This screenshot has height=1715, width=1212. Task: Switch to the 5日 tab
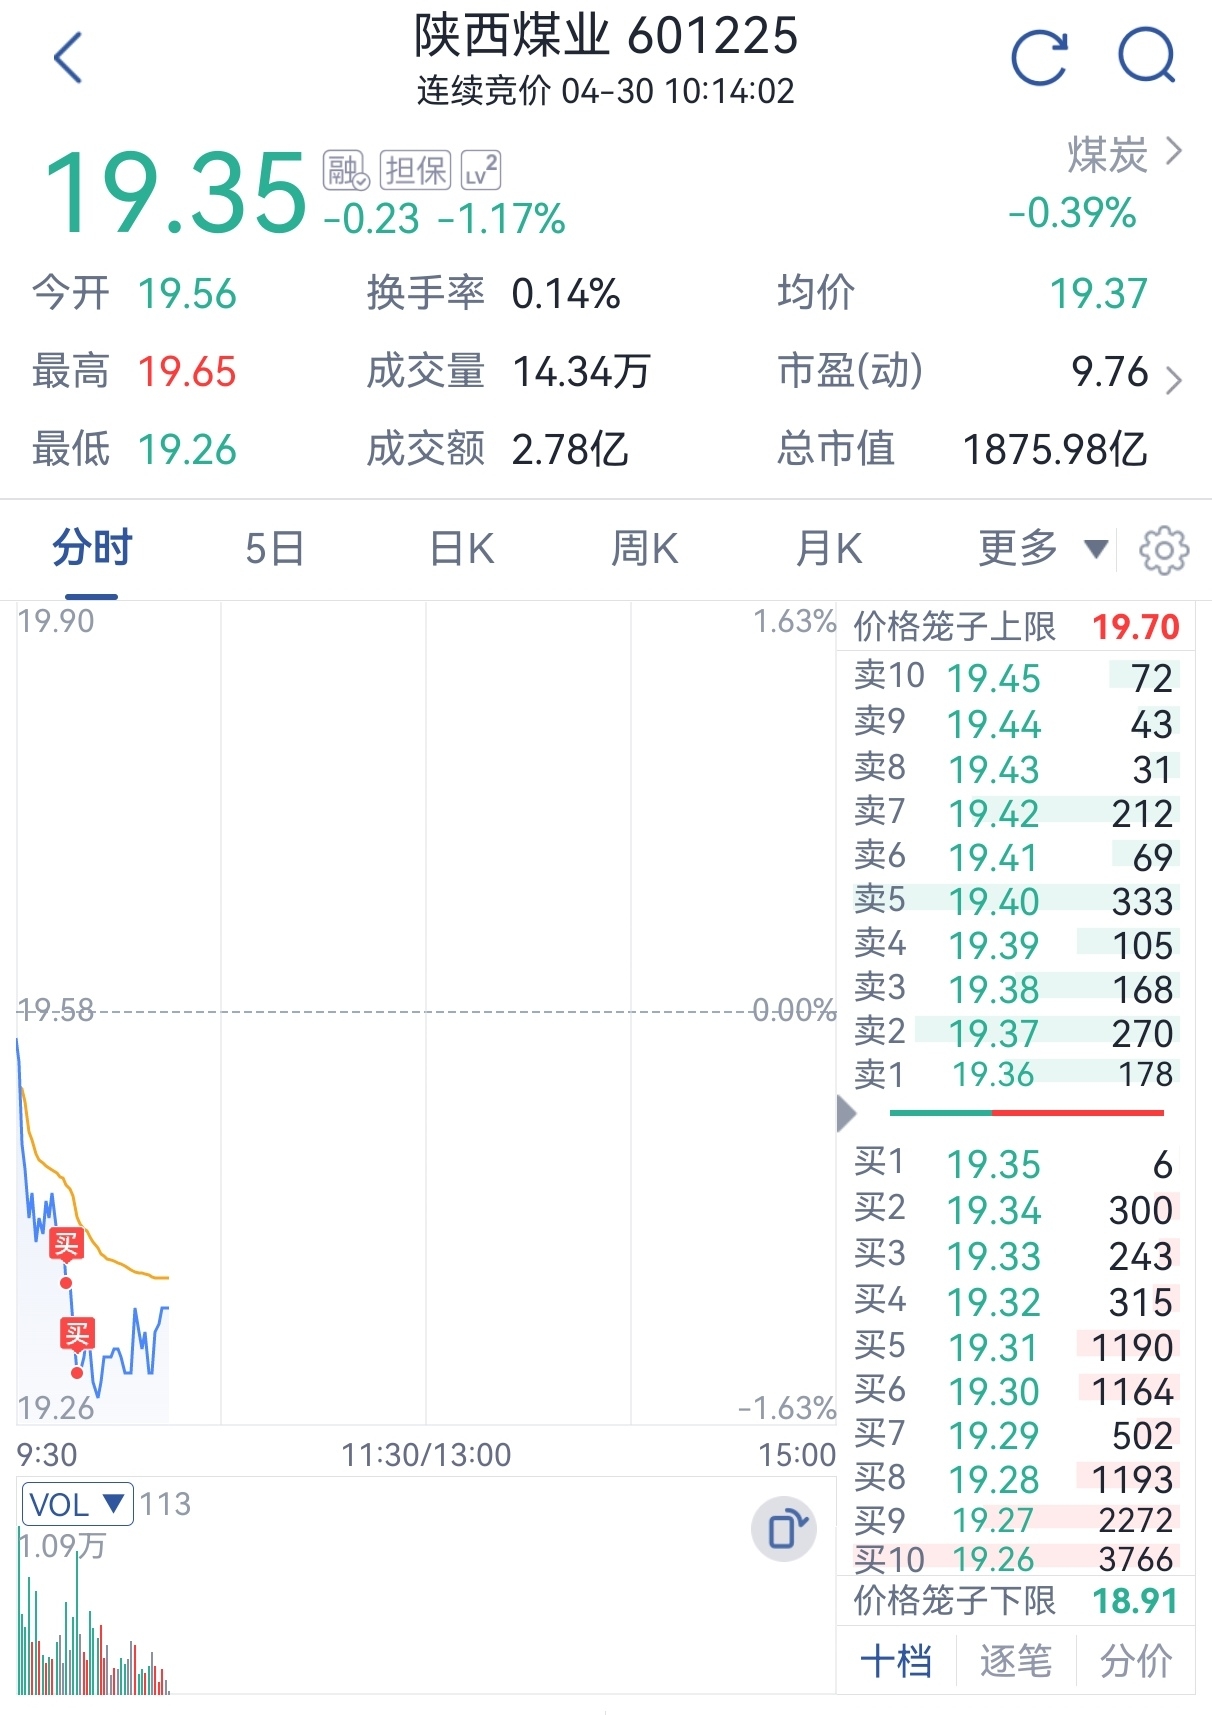click(275, 549)
